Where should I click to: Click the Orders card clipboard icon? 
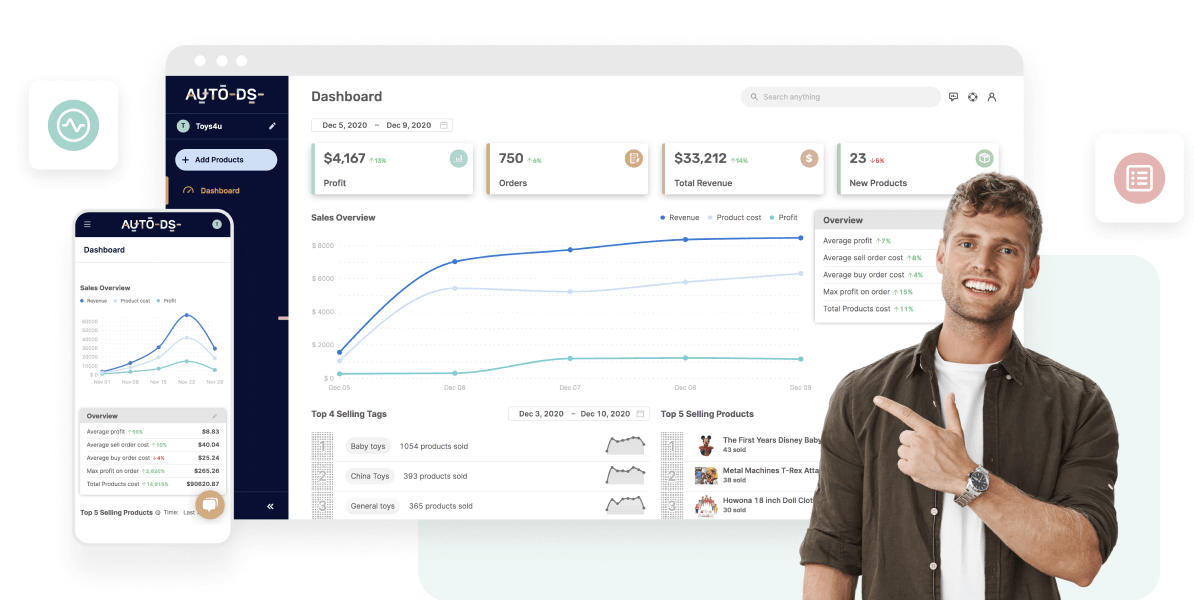coord(634,158)
